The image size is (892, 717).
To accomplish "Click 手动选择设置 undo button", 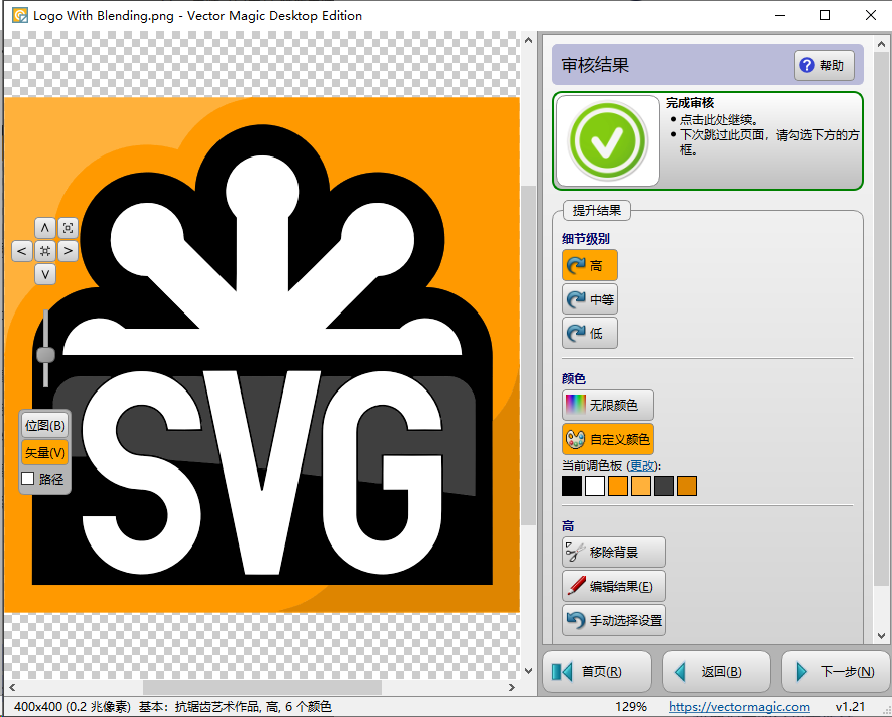I will (x=613, y=620).
